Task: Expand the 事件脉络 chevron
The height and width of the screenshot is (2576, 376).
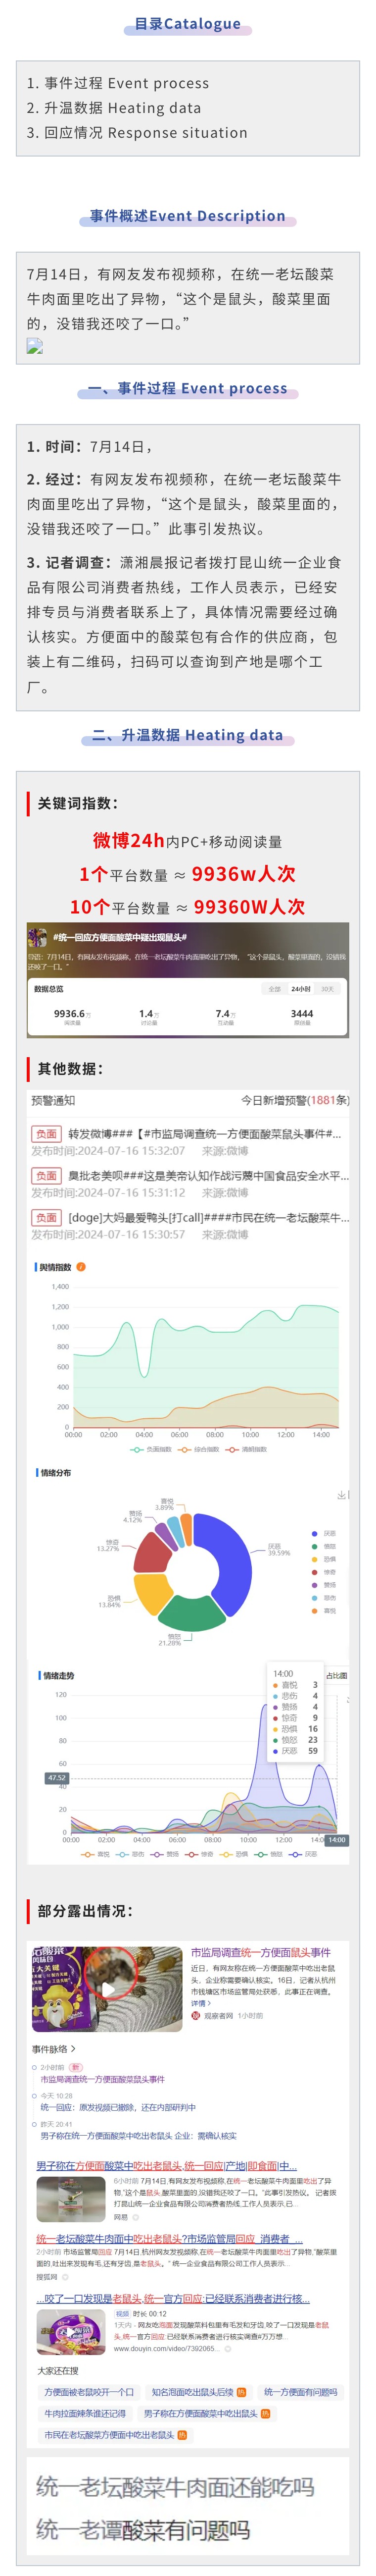Action: (x=73, y=2048)
